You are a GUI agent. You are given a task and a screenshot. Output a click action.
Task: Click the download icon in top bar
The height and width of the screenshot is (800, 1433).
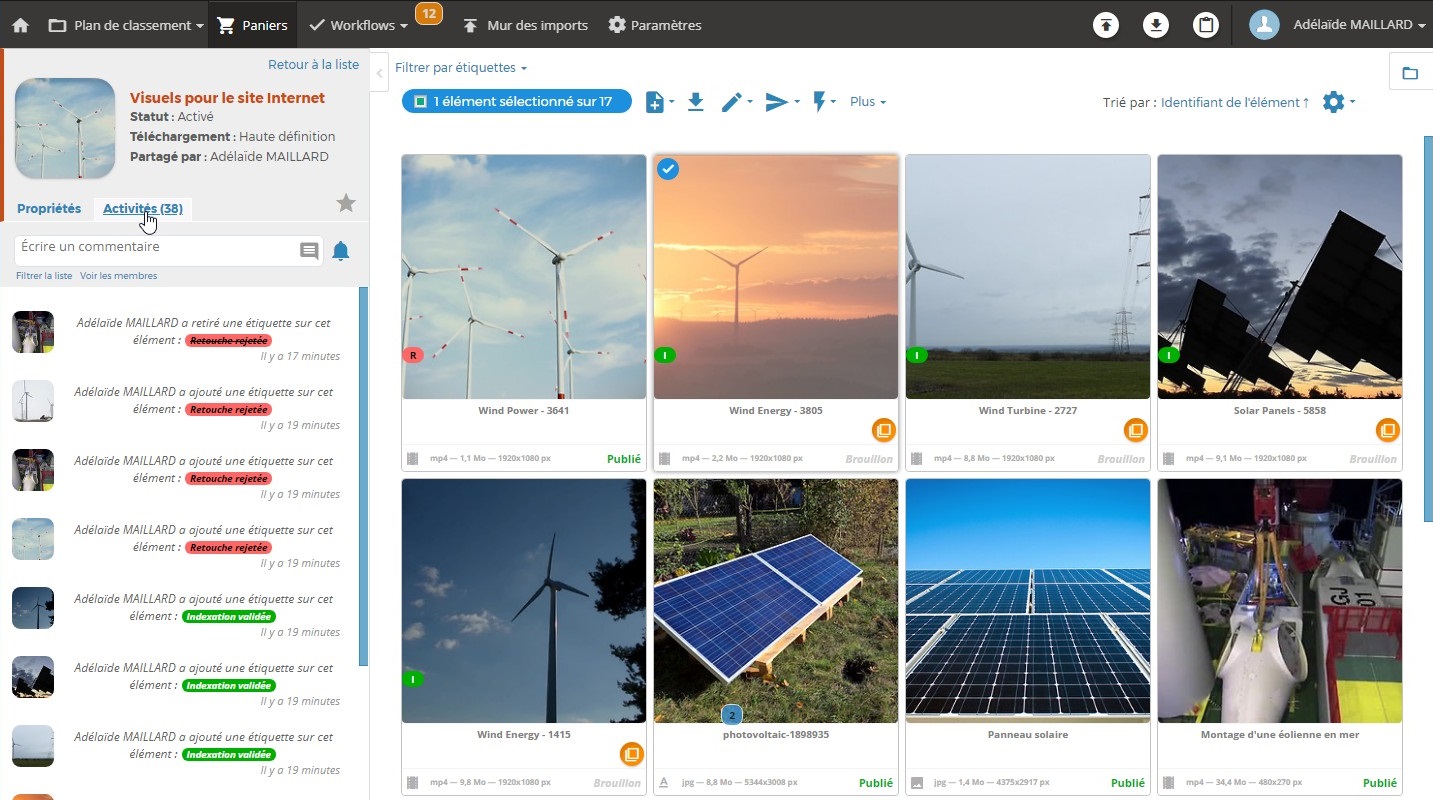pos(1155,25)
